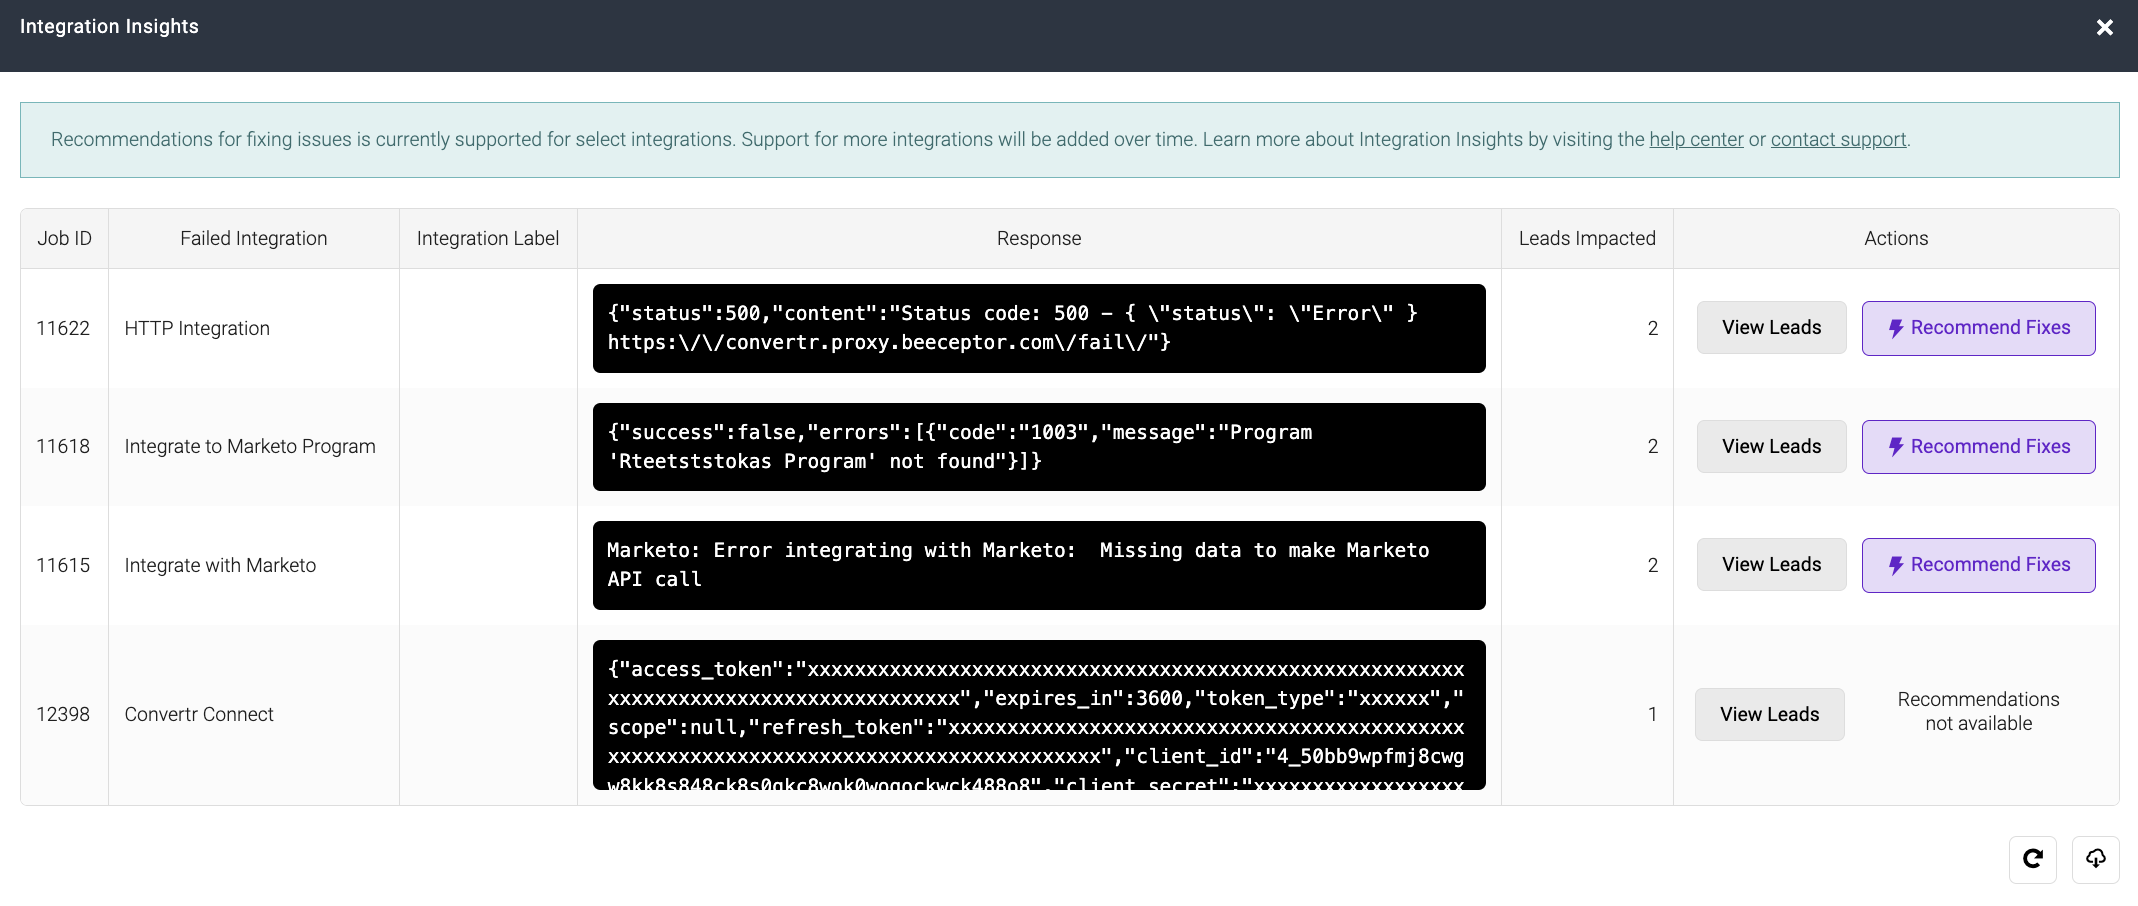
Task: Click Integrate with Marketo name
Action: 220,566
